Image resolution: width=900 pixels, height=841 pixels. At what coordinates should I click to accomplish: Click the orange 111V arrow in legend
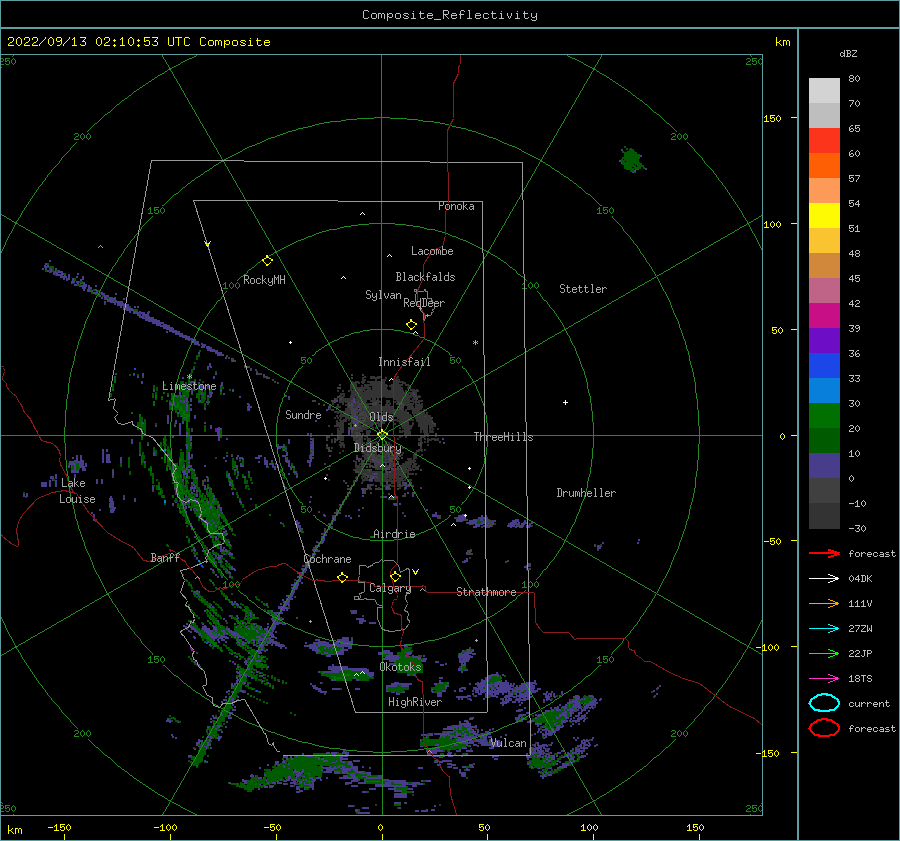coord(824,603)
